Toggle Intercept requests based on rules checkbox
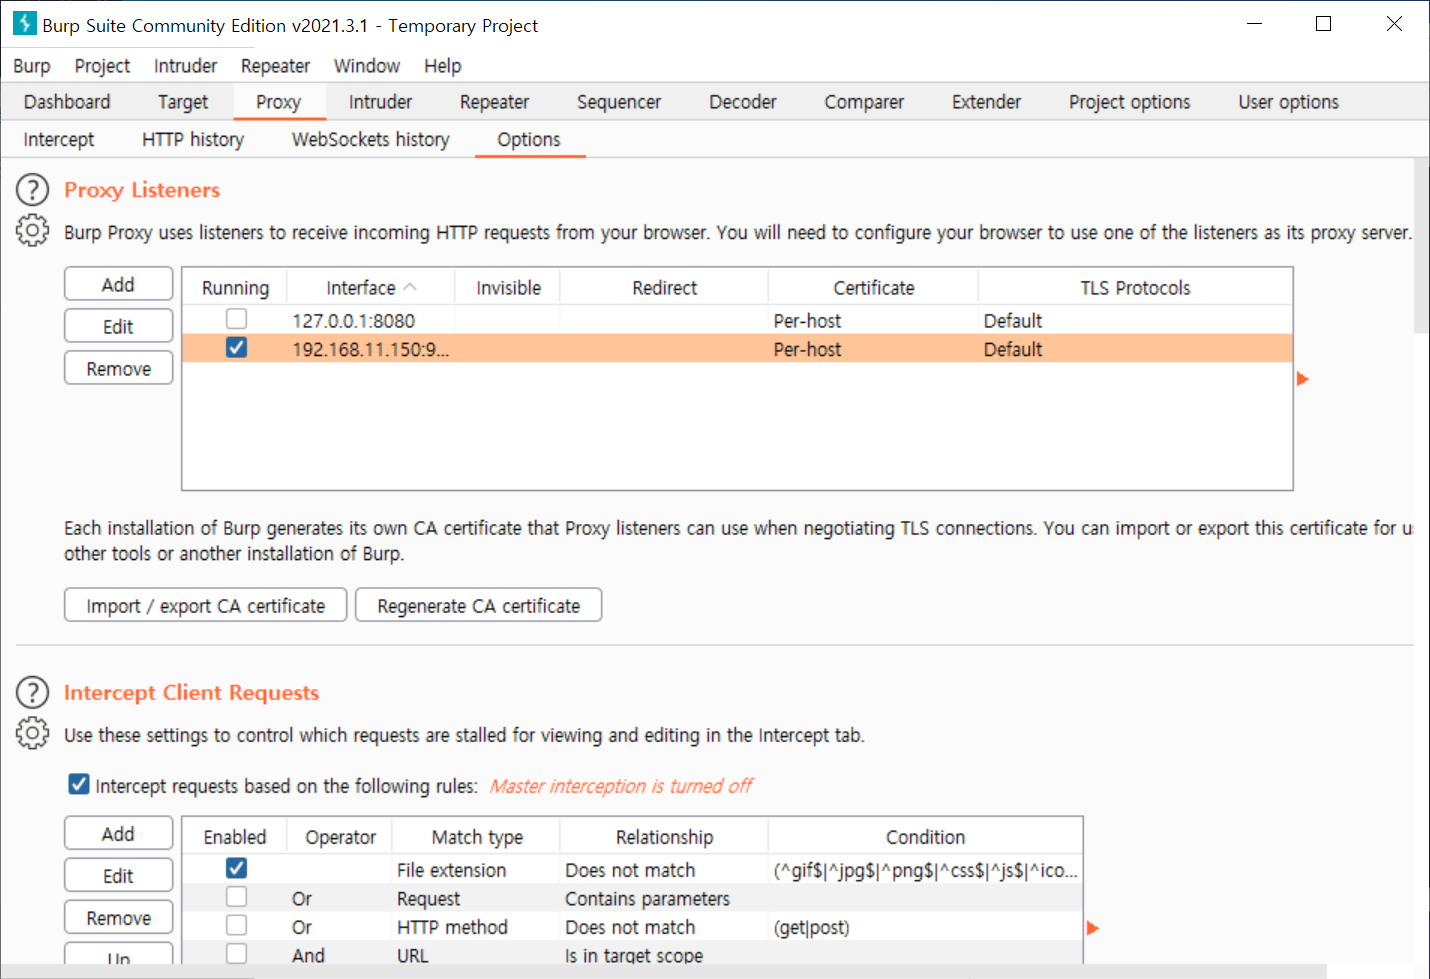This screenshot has width=1430, height=979. (79, 784)
